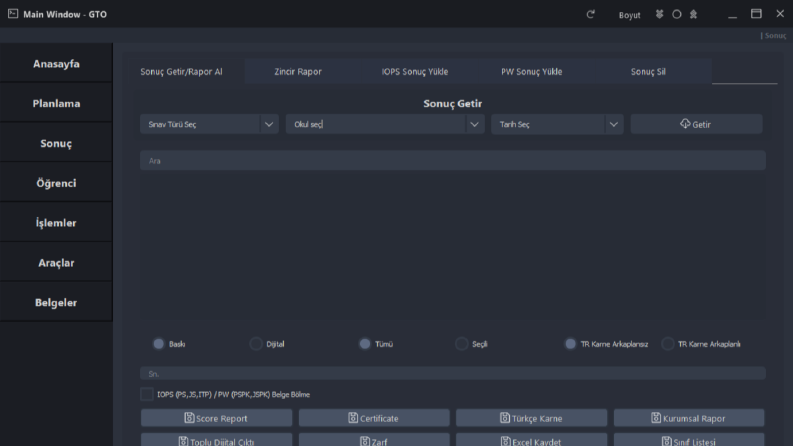This screenshot has height=446, width=793.
Task: Expand the Sınav Türü Seç dropdown arrow
Action: [x=269, y=124]
